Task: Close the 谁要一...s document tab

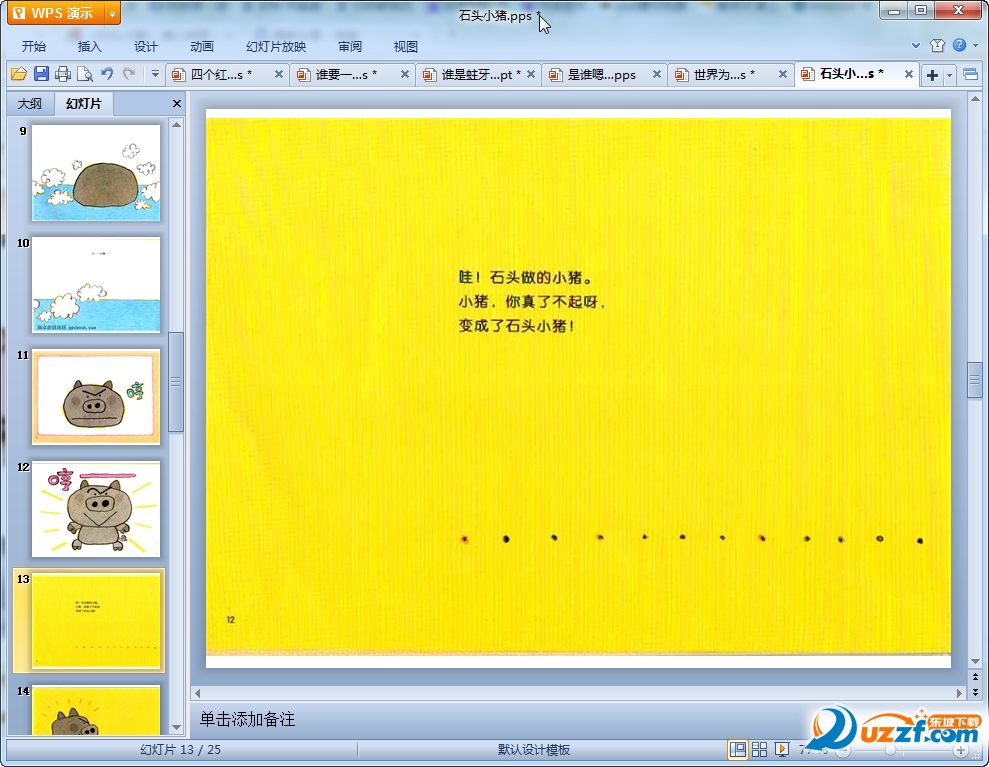Action: pyautogui.click(x=404, y=74)
